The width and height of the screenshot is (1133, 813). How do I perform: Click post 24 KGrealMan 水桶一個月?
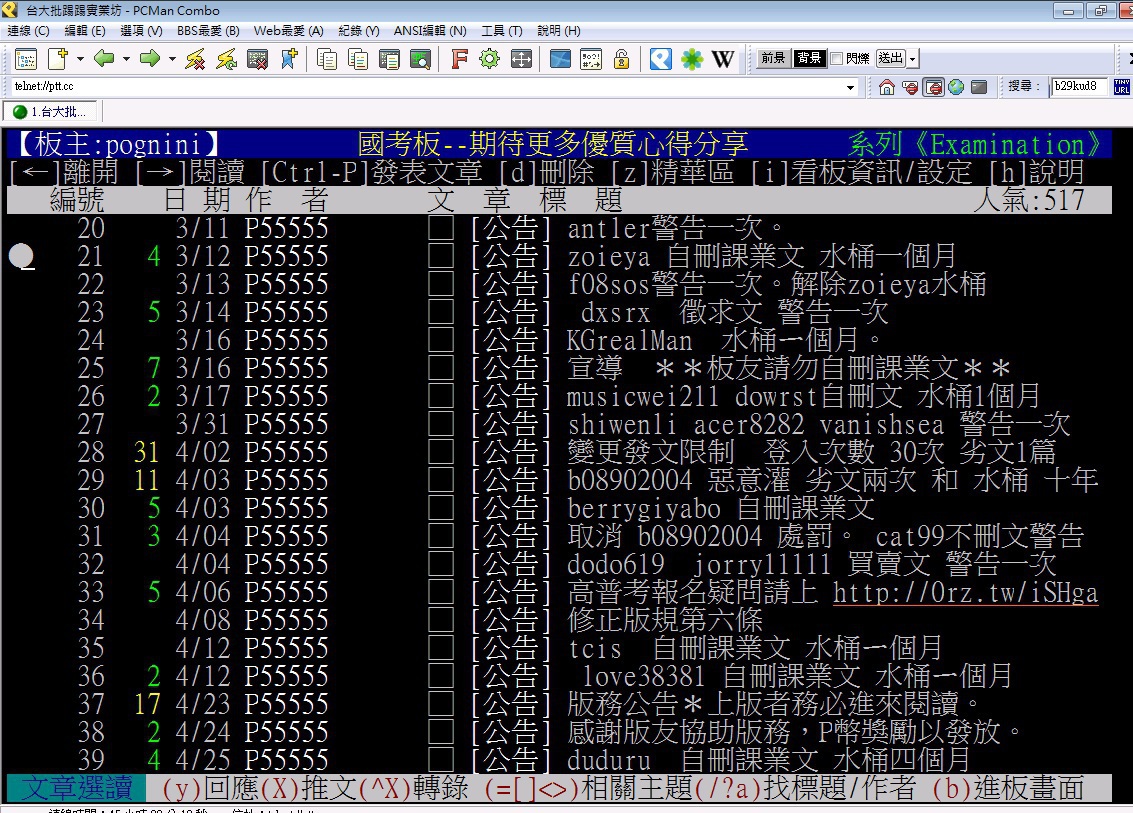[x=725, y=340]
